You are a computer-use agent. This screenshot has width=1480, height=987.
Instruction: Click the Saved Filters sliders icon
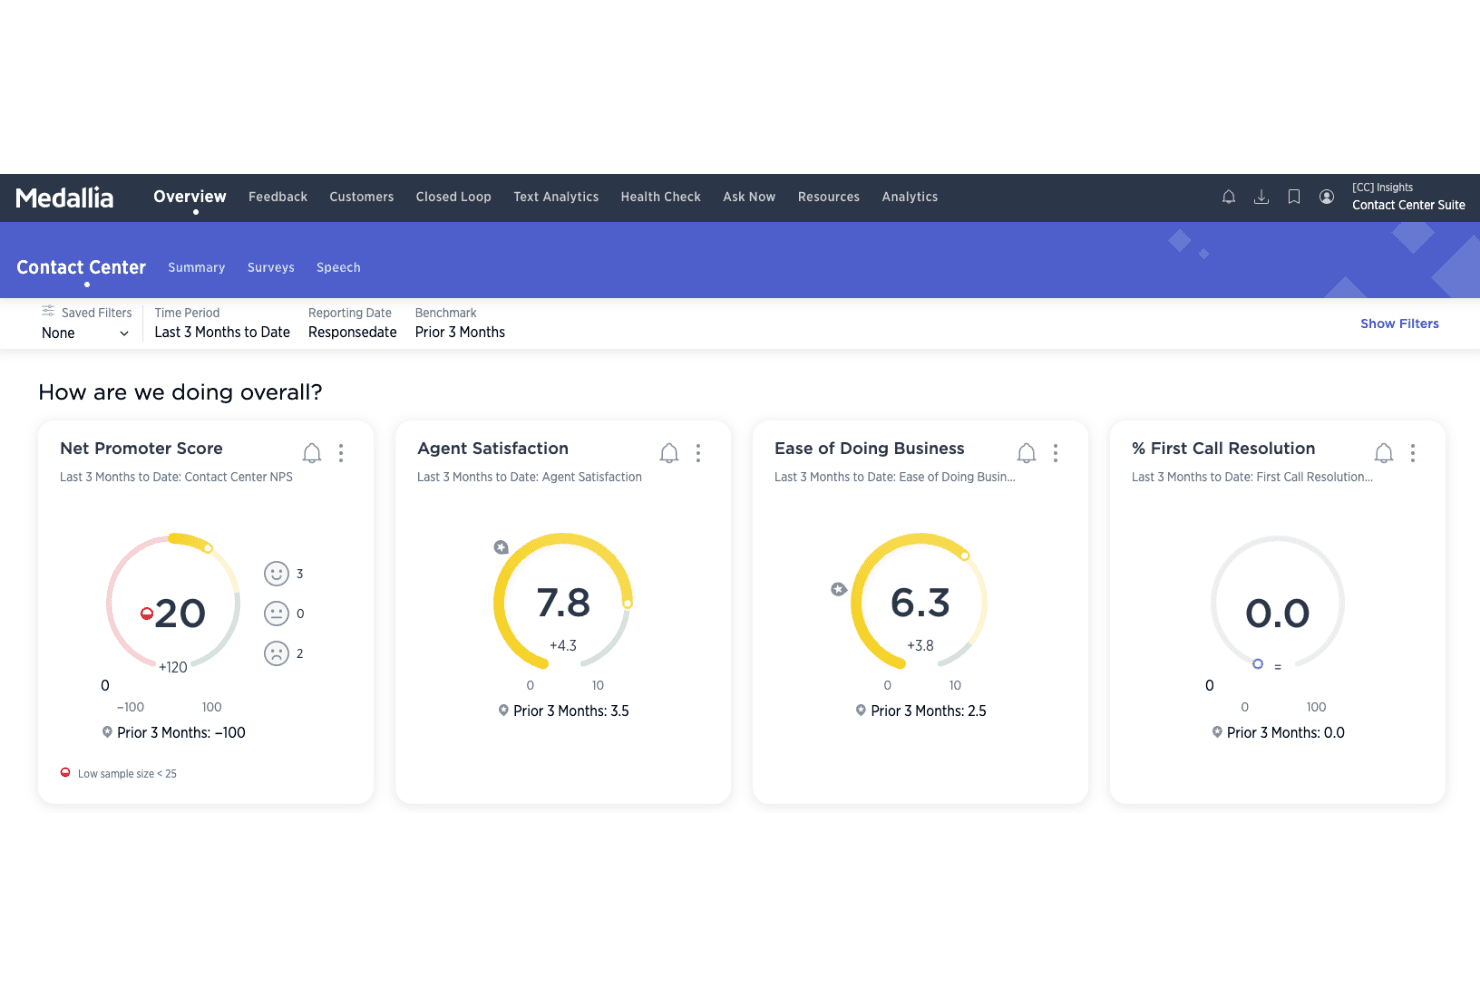(48, 312)
